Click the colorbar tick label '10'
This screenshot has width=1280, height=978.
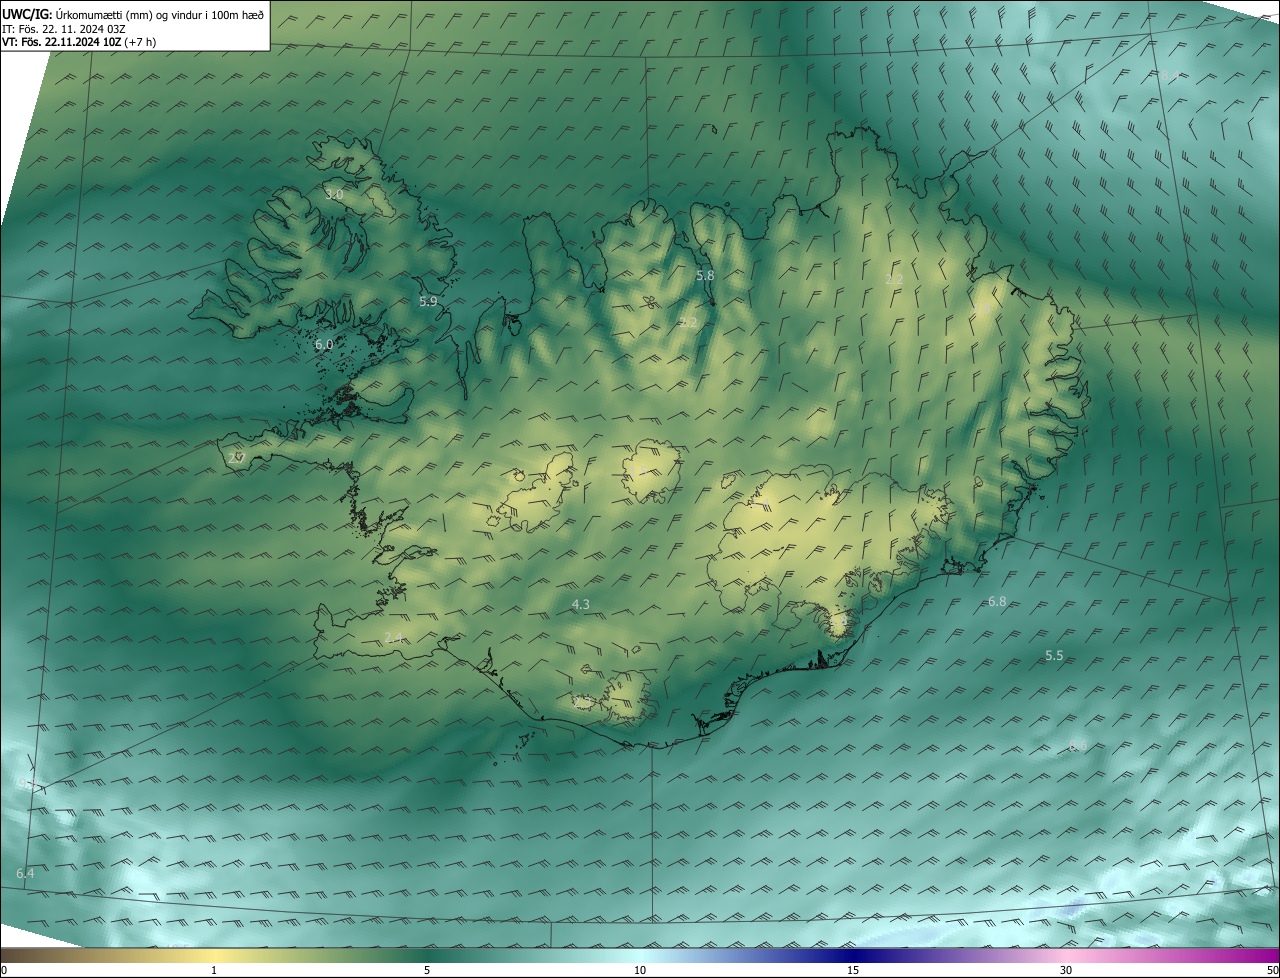pyautogui.click(x=640, y=970)
